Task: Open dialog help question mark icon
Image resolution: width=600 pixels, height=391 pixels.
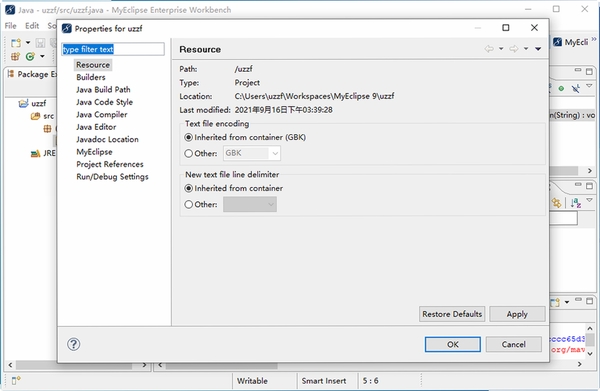Action: pyautogui.click(x=73, y=344)
